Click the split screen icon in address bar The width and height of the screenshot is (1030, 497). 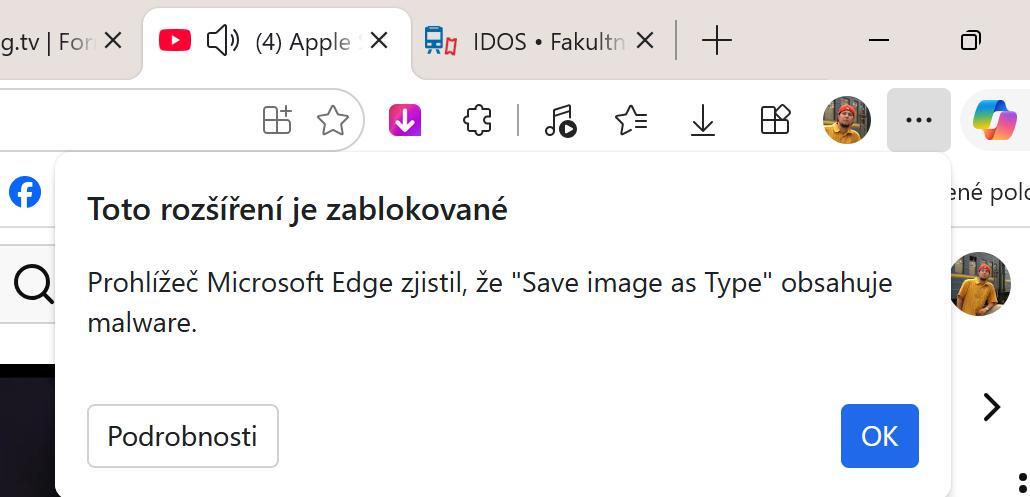(x=277, y=120)
